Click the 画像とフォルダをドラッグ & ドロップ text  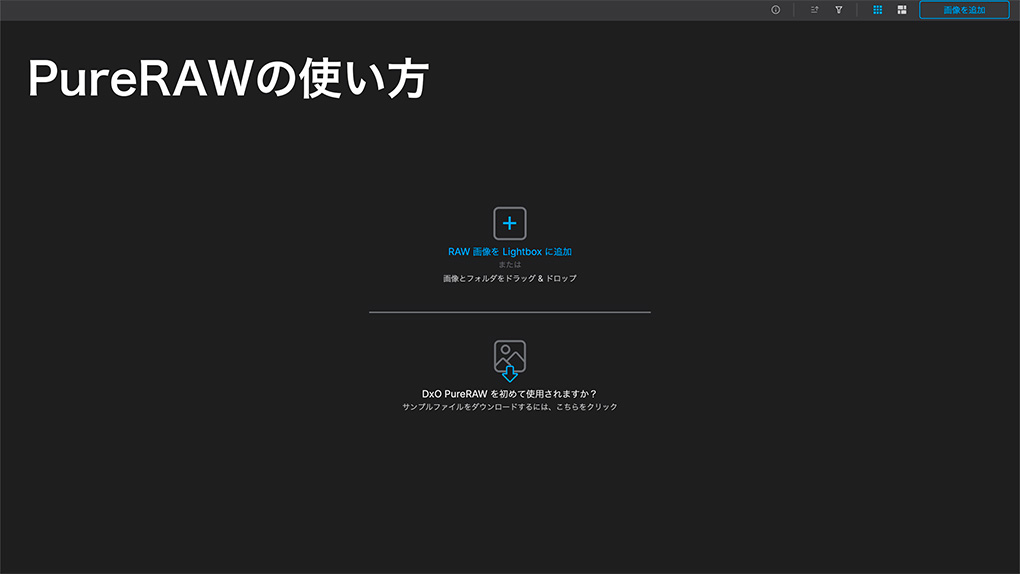click(x=509, y=278)
